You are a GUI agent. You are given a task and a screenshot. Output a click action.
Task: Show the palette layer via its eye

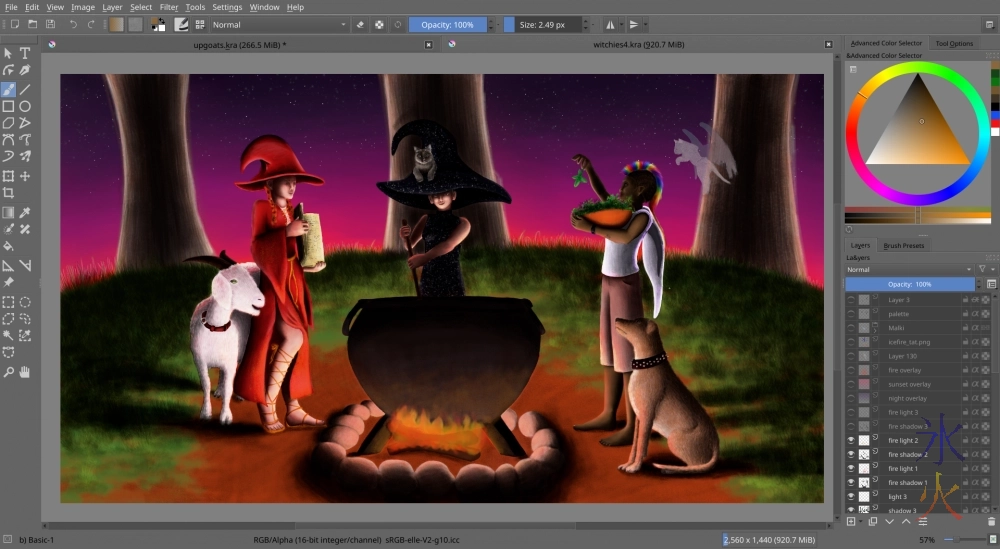point(852,314)
